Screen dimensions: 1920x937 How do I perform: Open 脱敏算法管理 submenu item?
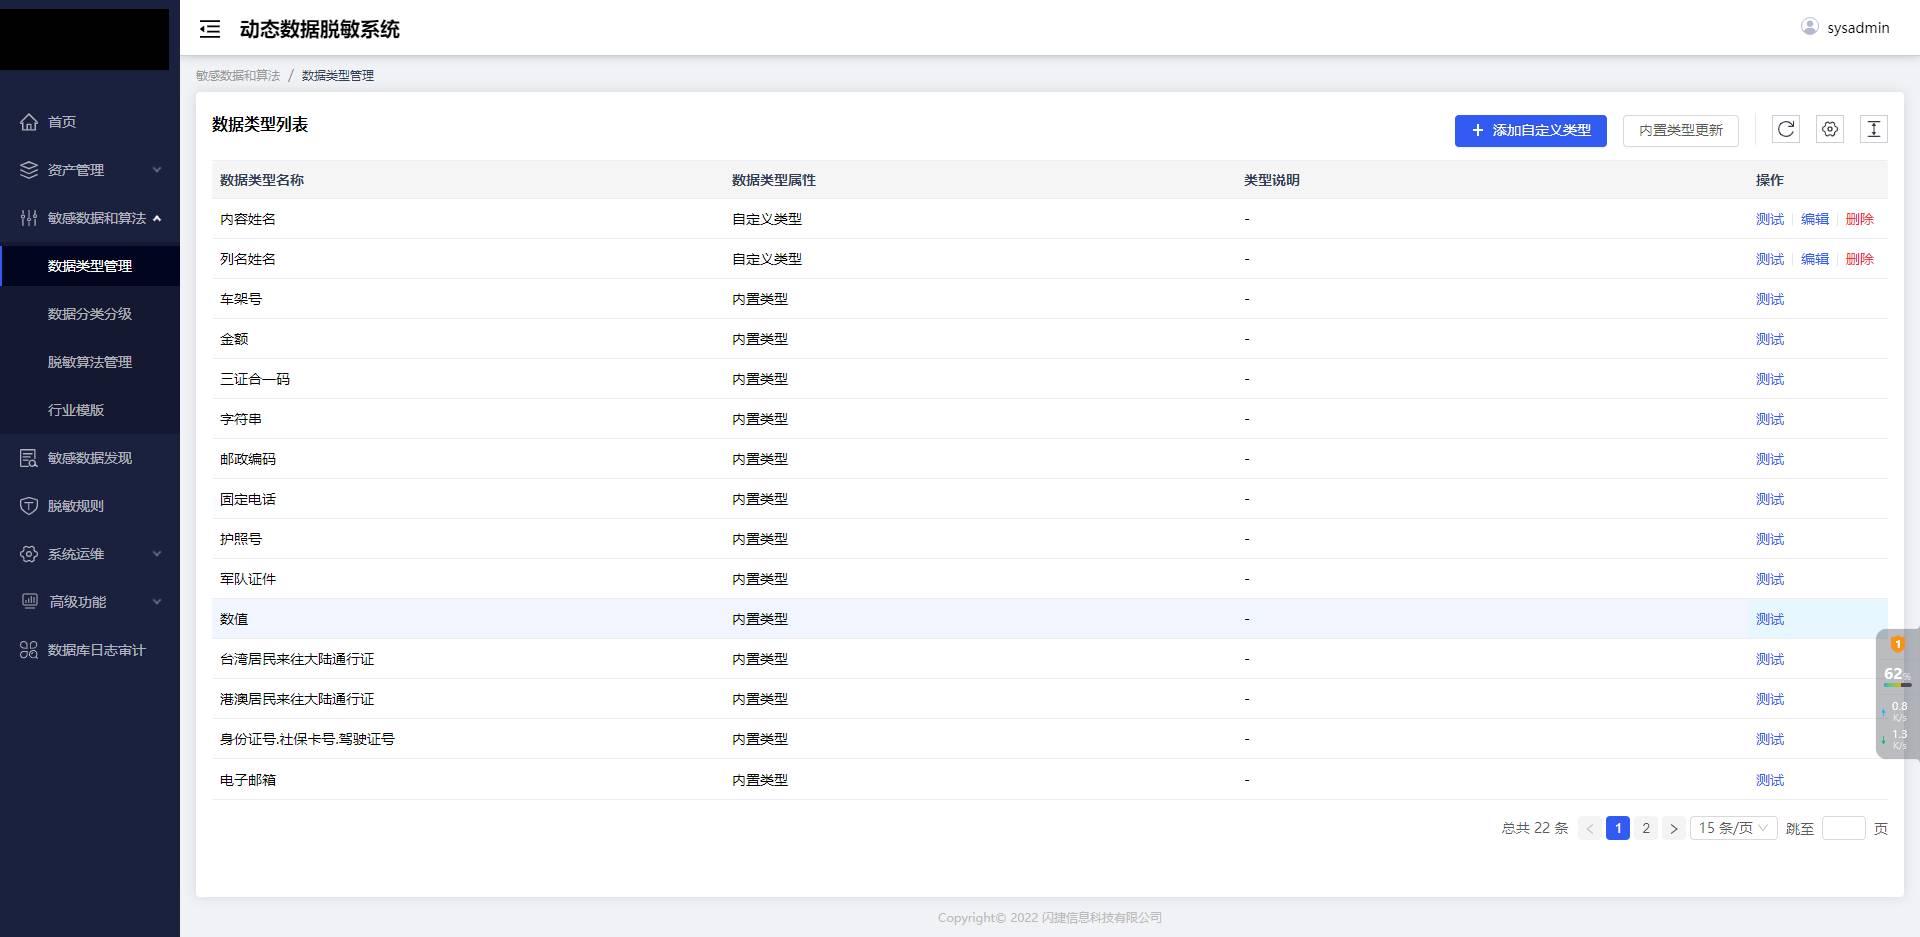[x=90, y=362]
